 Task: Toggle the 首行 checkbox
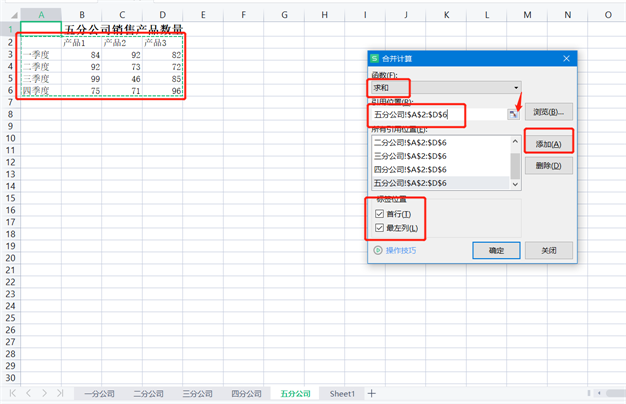click(x=379, y=214)
